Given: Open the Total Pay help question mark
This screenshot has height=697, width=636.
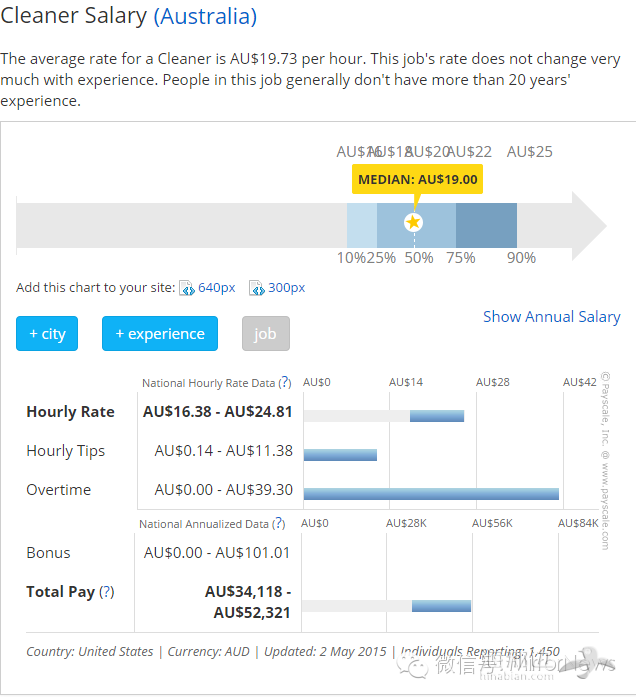Looking at the screenshot, I should 107,592.
